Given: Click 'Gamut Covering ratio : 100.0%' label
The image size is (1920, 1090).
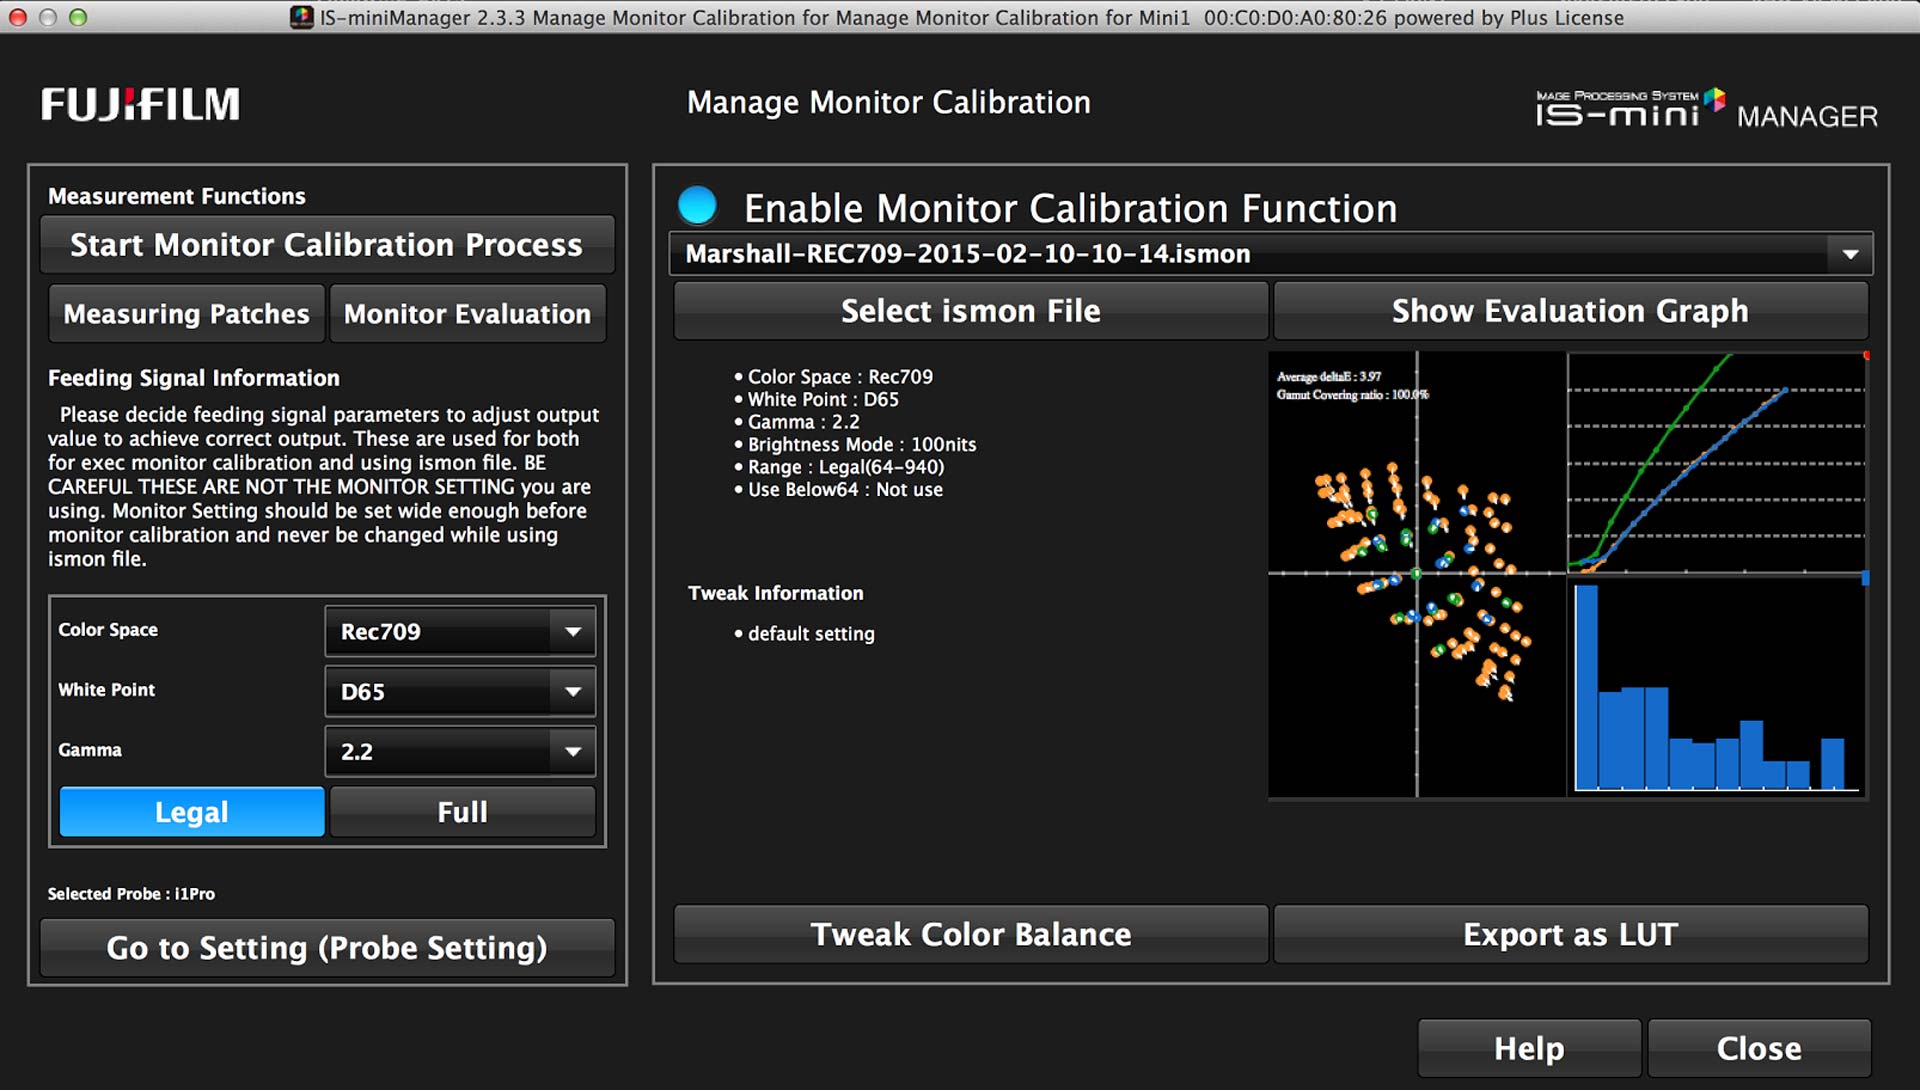Looking at the screenshot, I should pos(1352,395).
